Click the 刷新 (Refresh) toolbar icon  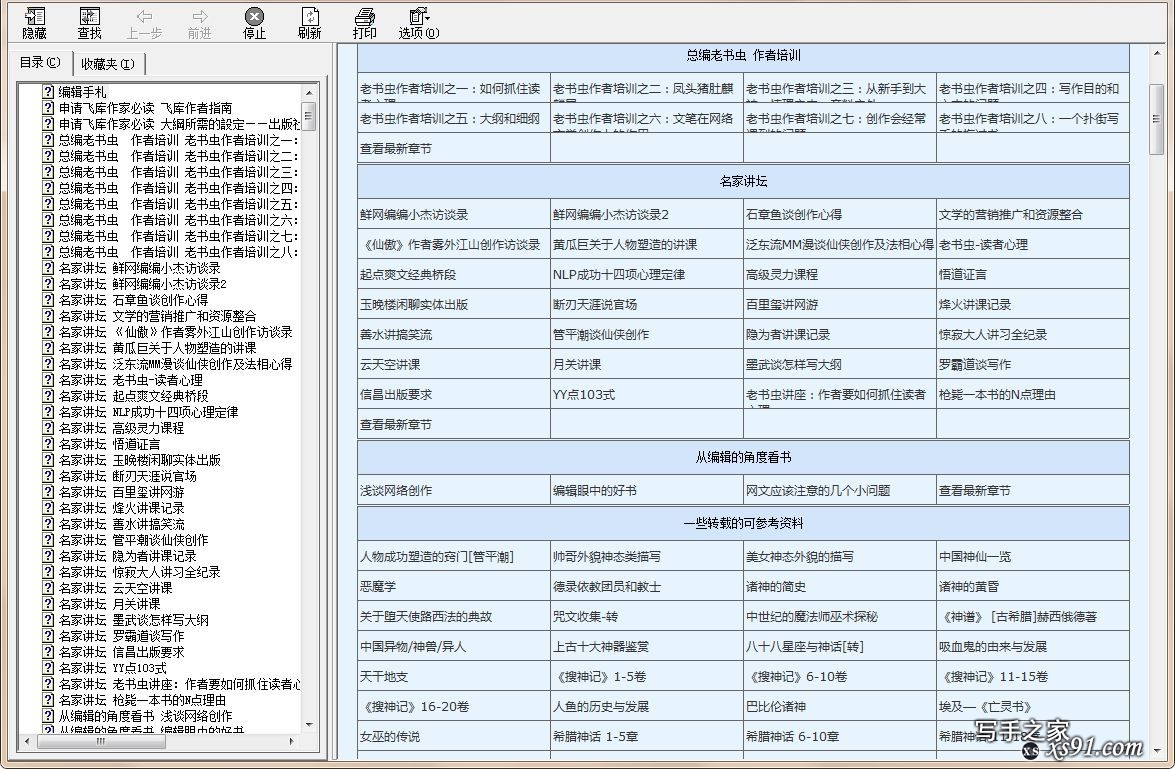click(x=309, y=16)
